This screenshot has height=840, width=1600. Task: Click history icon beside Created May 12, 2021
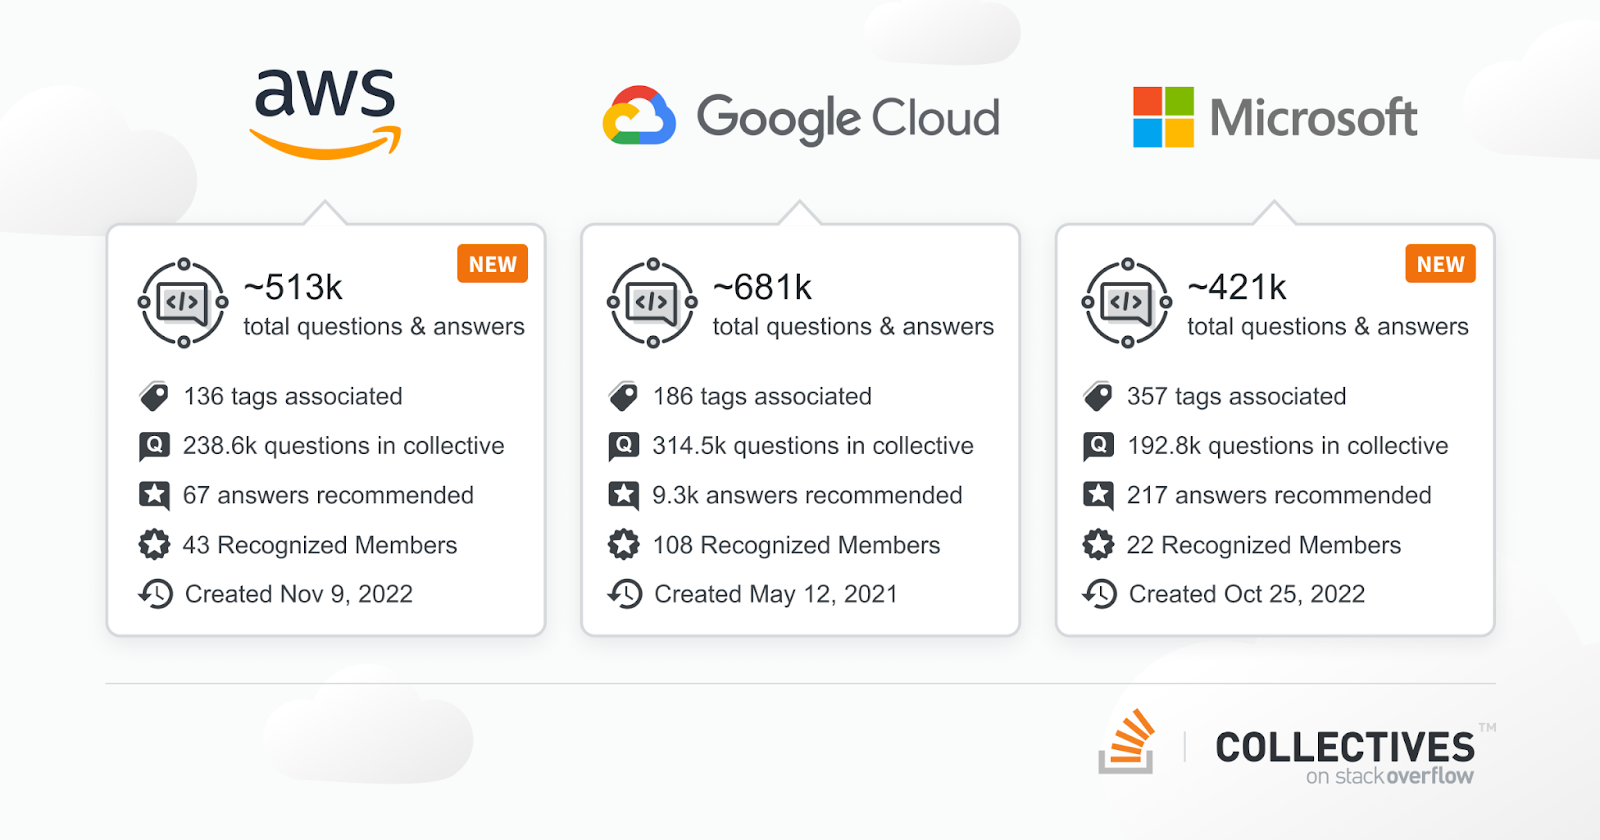click(x=624, y=594)
